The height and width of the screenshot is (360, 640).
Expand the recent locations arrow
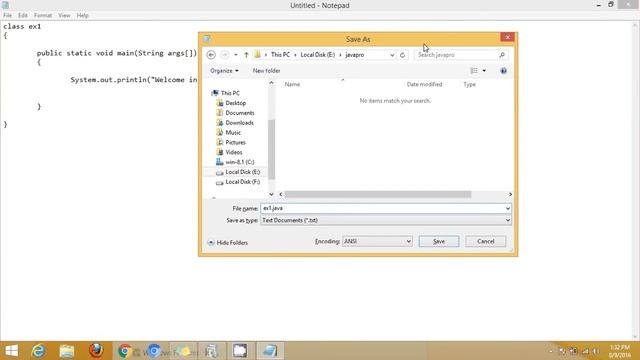tap(236, 55)
